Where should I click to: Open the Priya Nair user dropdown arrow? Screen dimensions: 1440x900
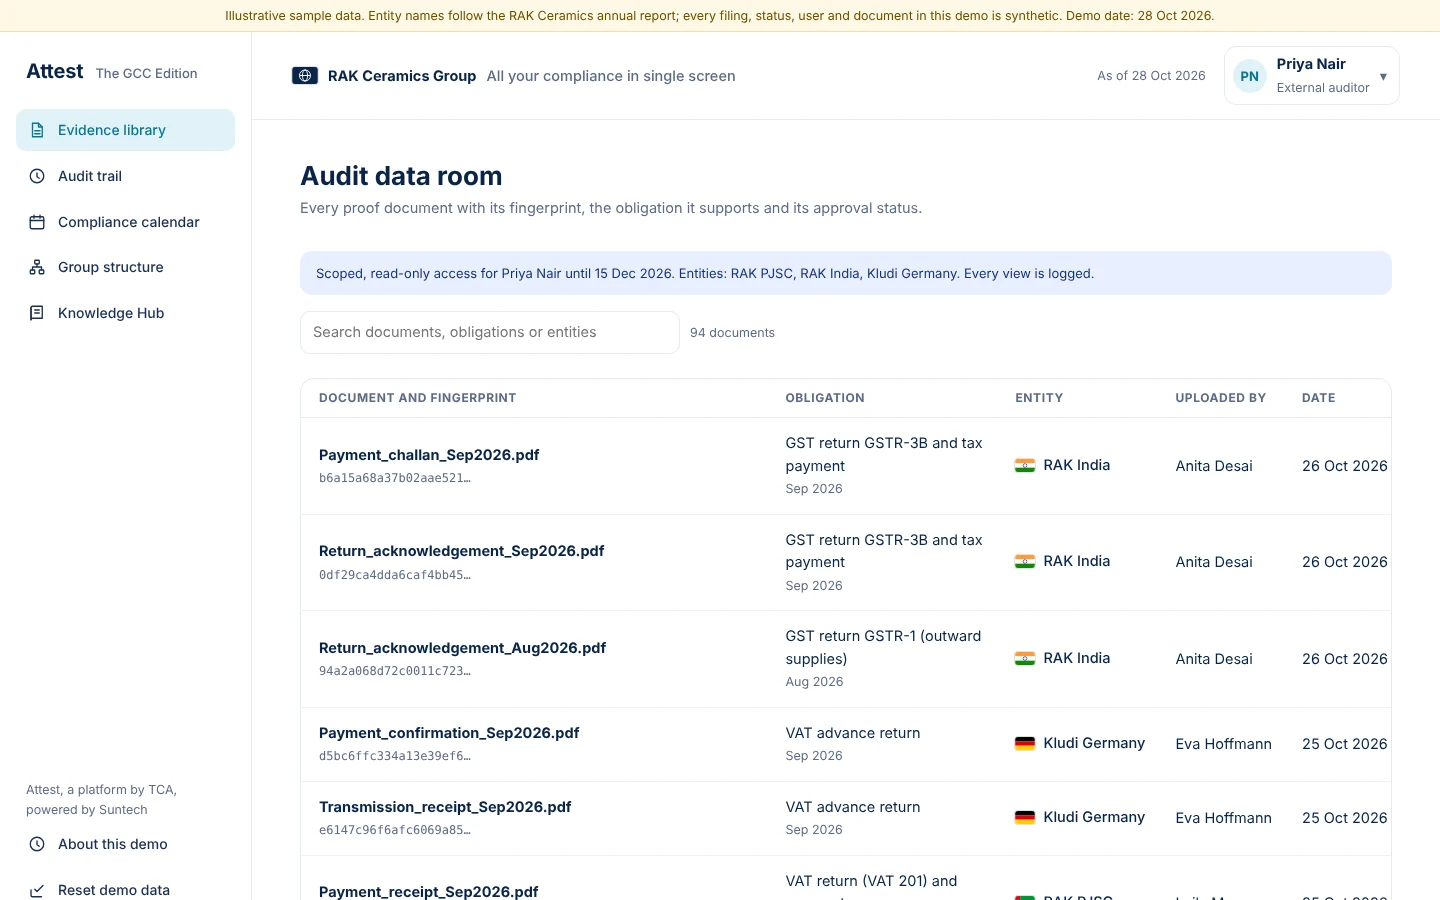coord(1383,77)
